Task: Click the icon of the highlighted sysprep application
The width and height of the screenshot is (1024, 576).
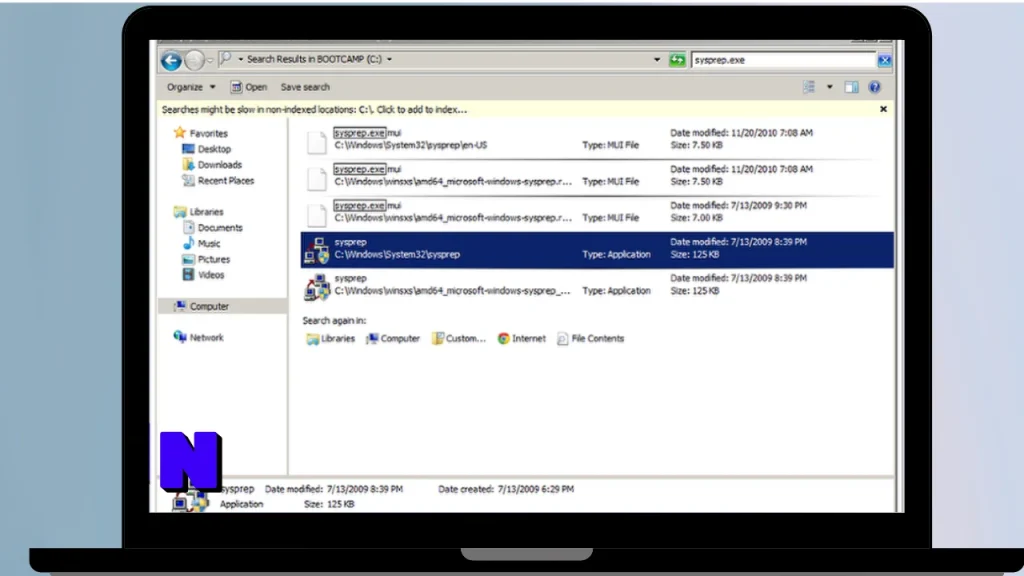Action: click(317, 250)
